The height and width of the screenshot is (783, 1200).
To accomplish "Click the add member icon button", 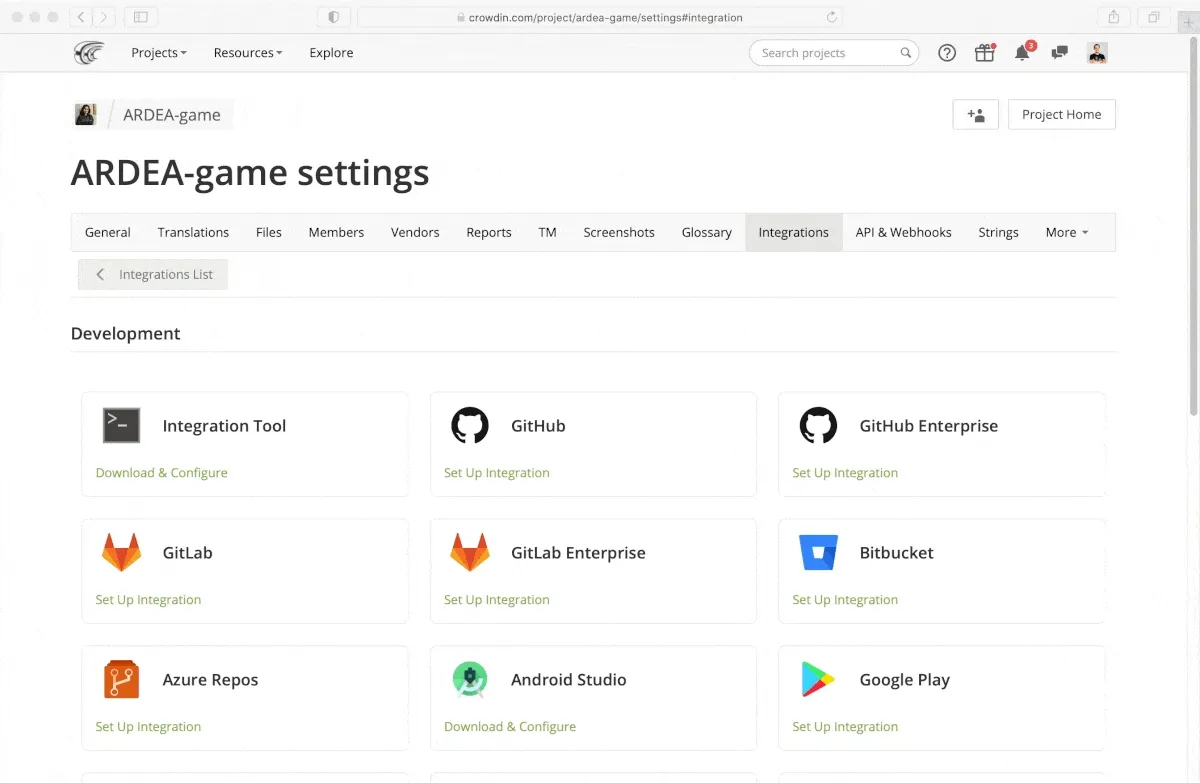I will (x=976, y=115).
